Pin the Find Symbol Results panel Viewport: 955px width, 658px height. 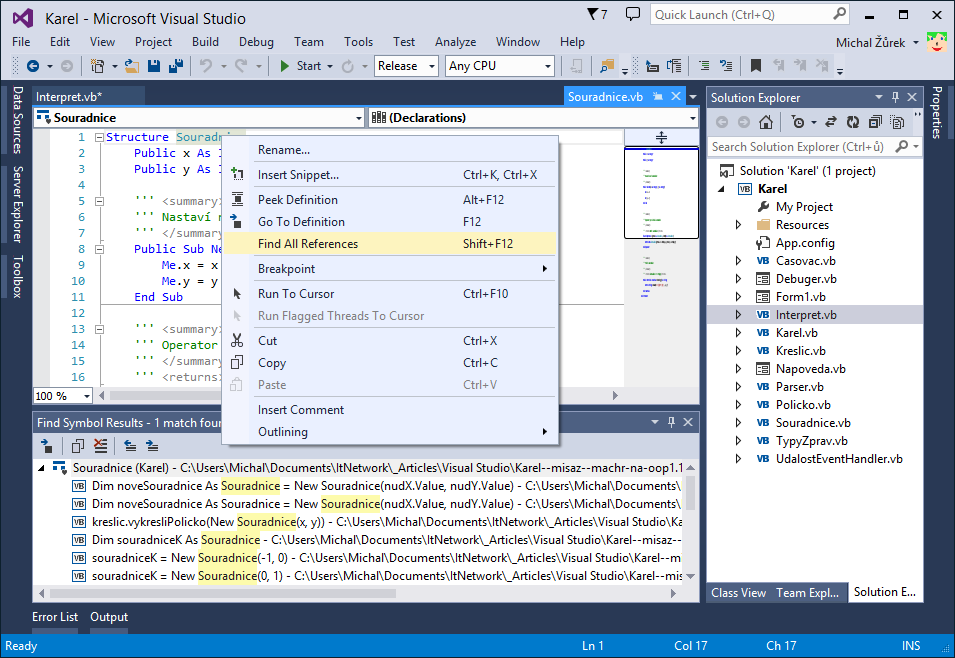point(671,421)
